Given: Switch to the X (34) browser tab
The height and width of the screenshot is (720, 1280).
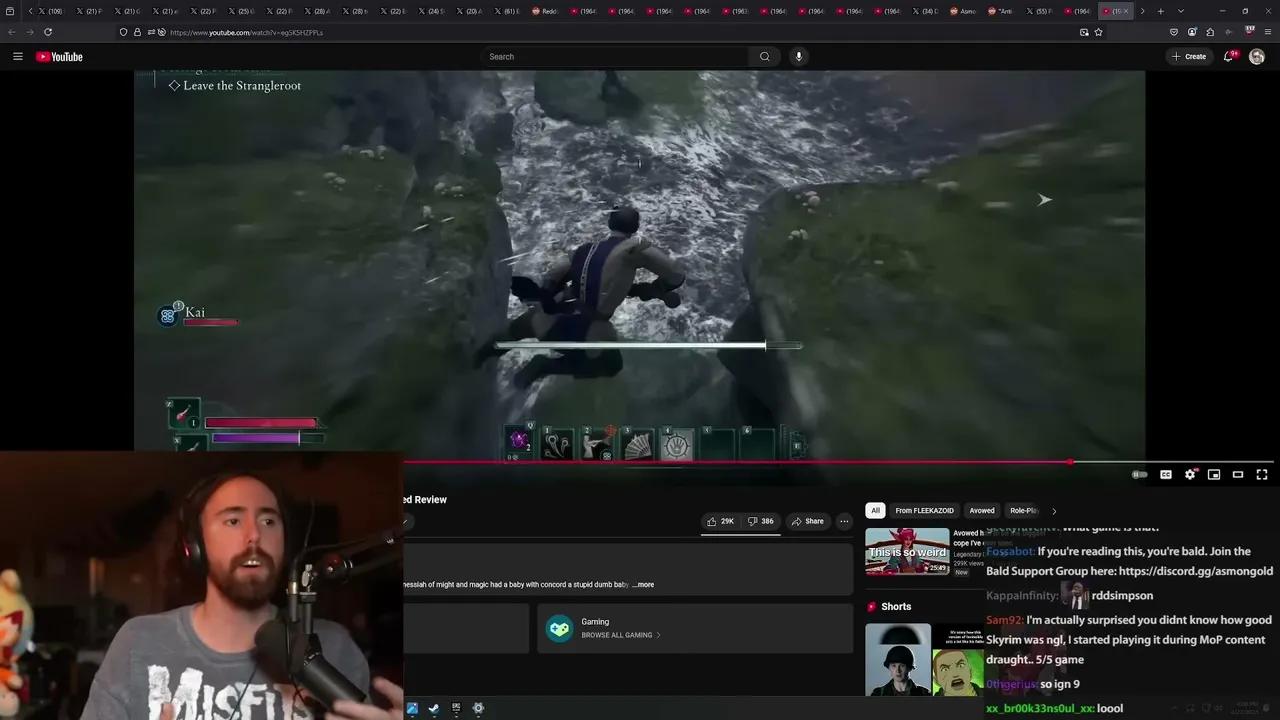Looking at the screenshot, I should [926, 11].
